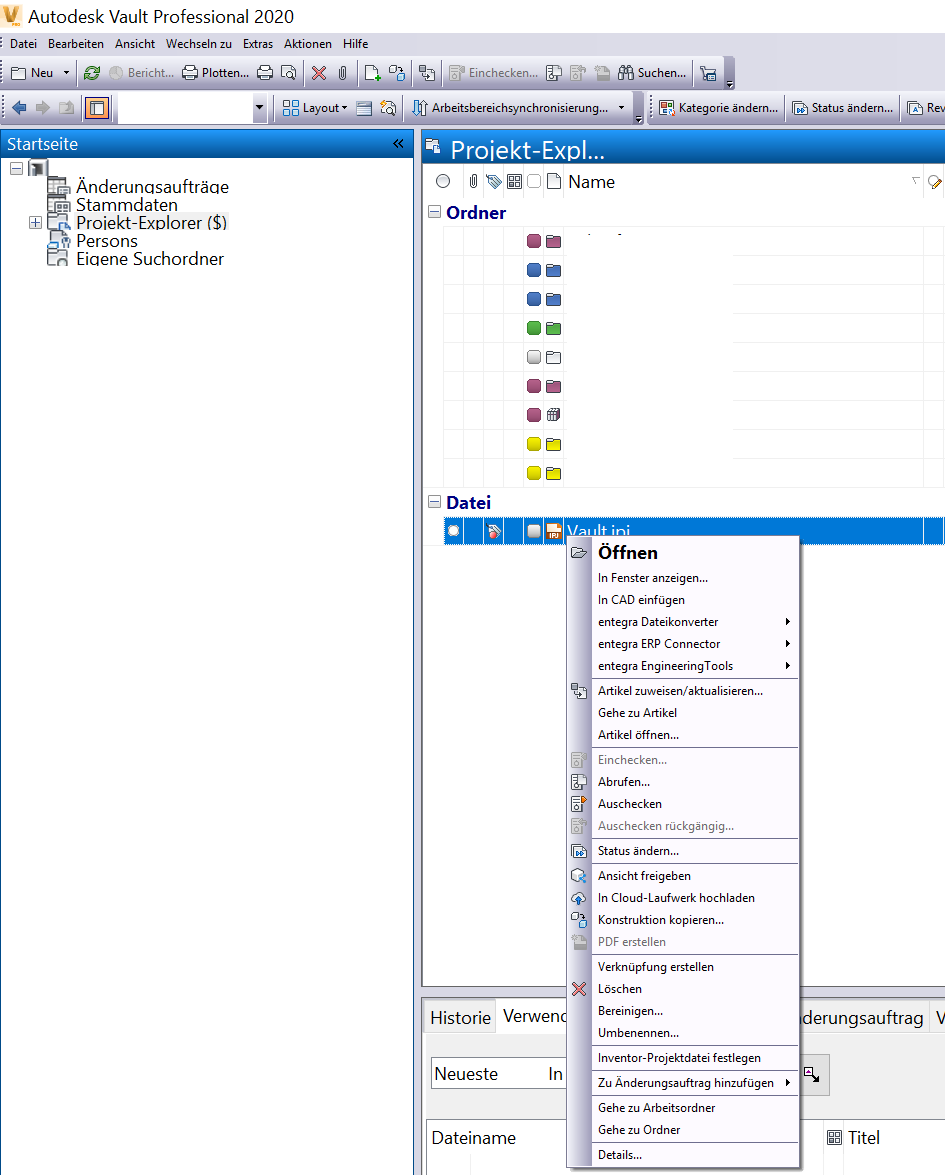The height and width of the screenshot is (1175, 948).
Task: Select Änderungsaufträge in the tree
Action: [x=152, y=187]
